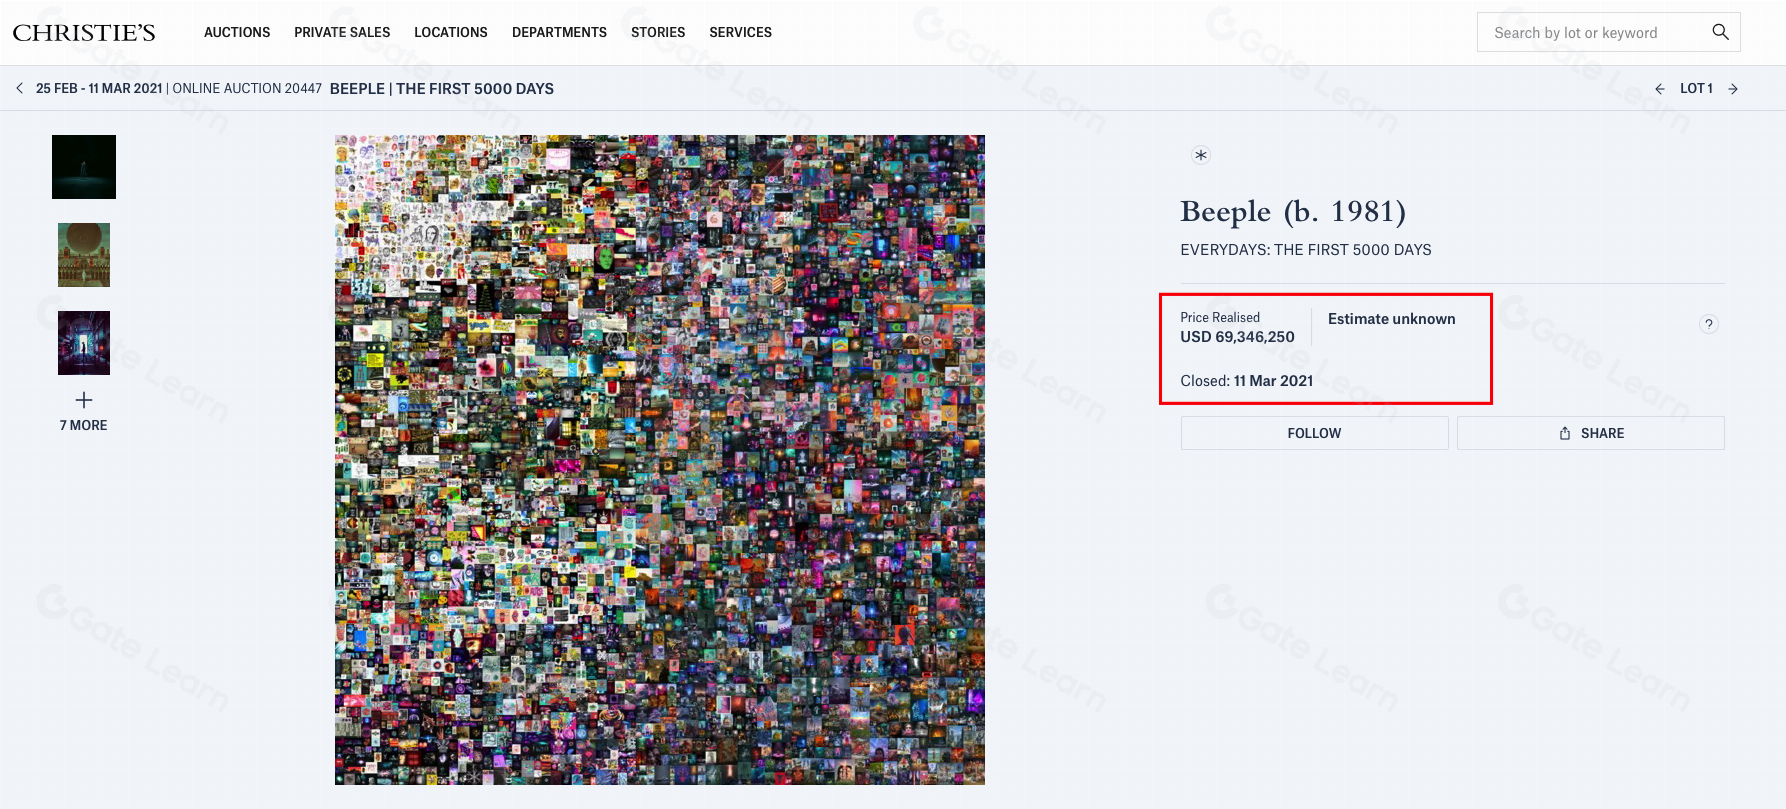Click the 25 FEB - 11 MAR 2021 date text
This screenshot has height=809, width=1786.
pyautogui.click(x=99, y=89)
